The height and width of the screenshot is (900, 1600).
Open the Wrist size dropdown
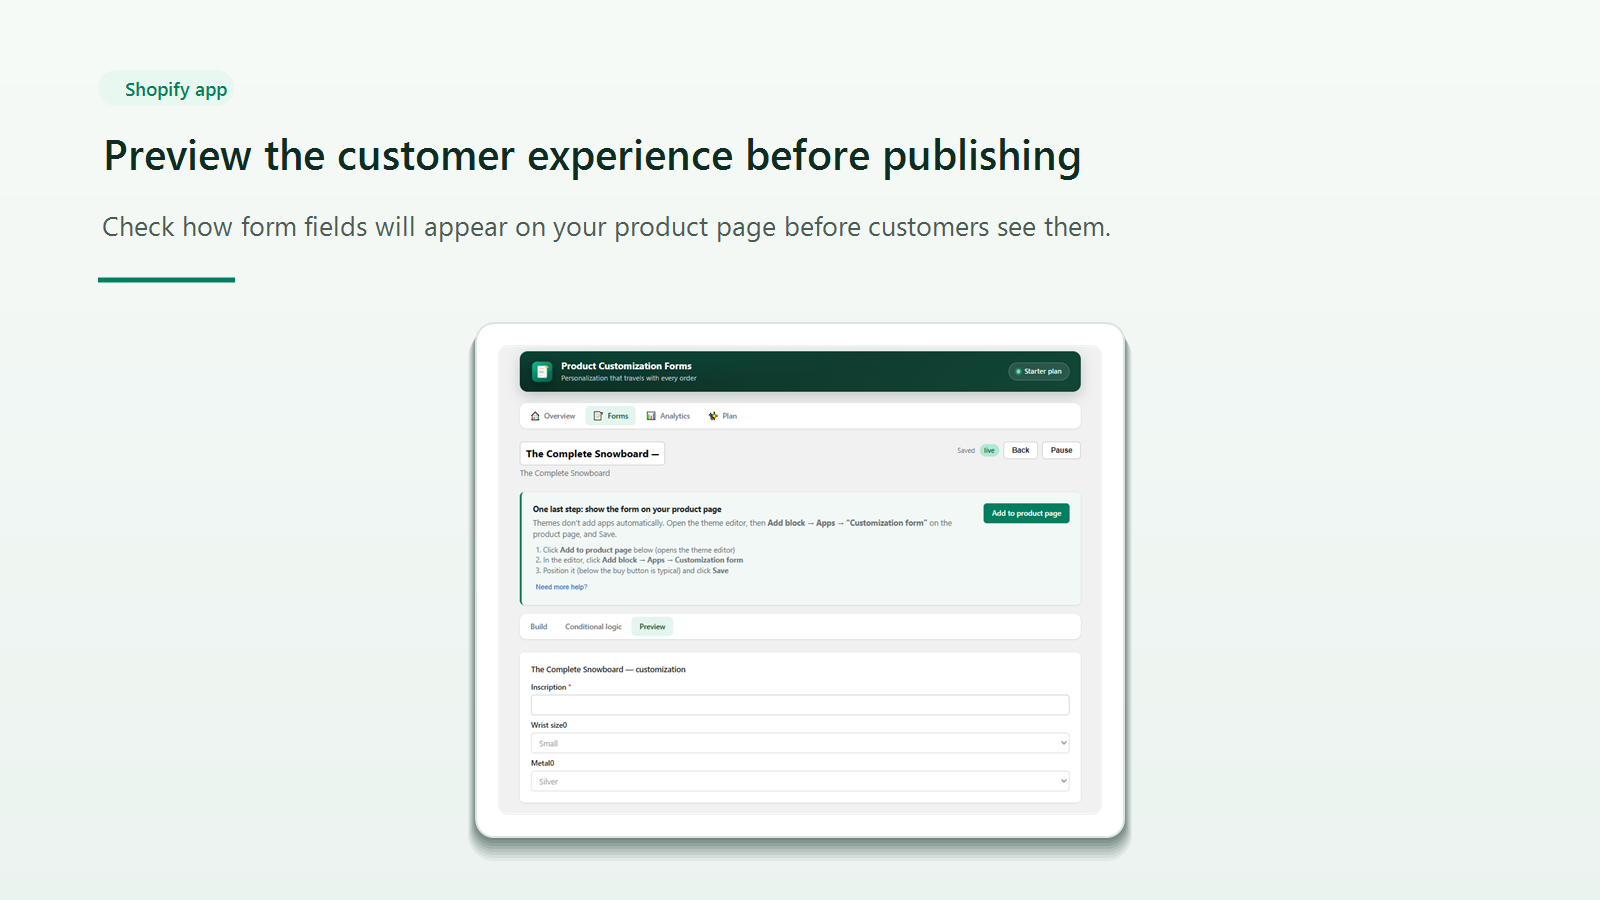coord(800,743)
